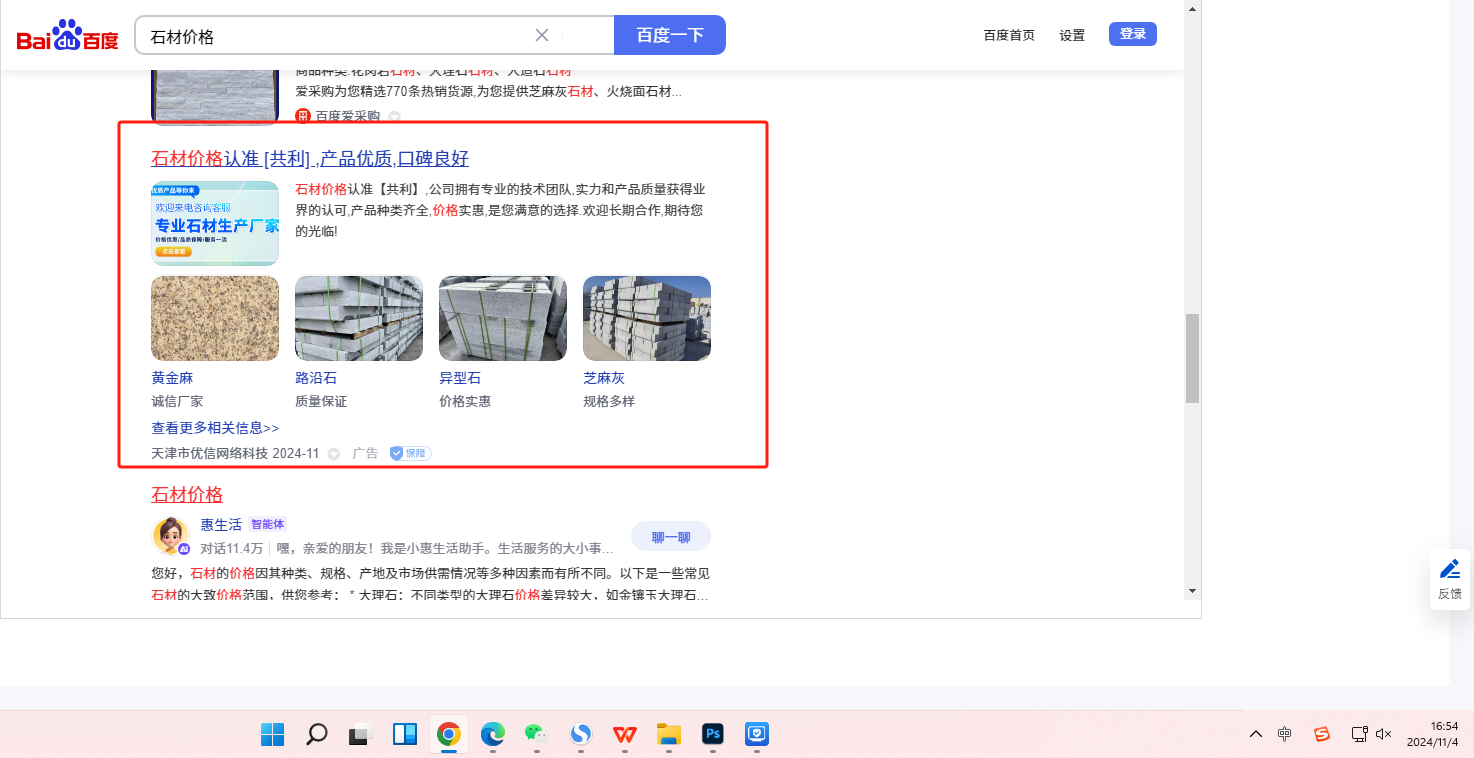Click the 百度一下 search button
Screen dimensions: 1474x758
point(669,35)
